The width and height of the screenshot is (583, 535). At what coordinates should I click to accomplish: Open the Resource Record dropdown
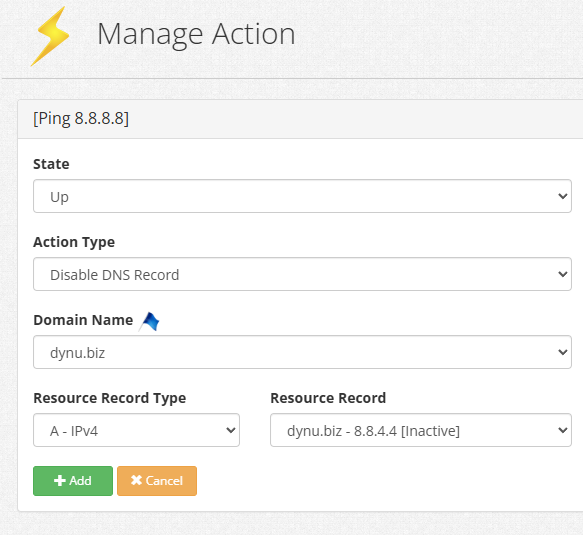click(421, 430)
